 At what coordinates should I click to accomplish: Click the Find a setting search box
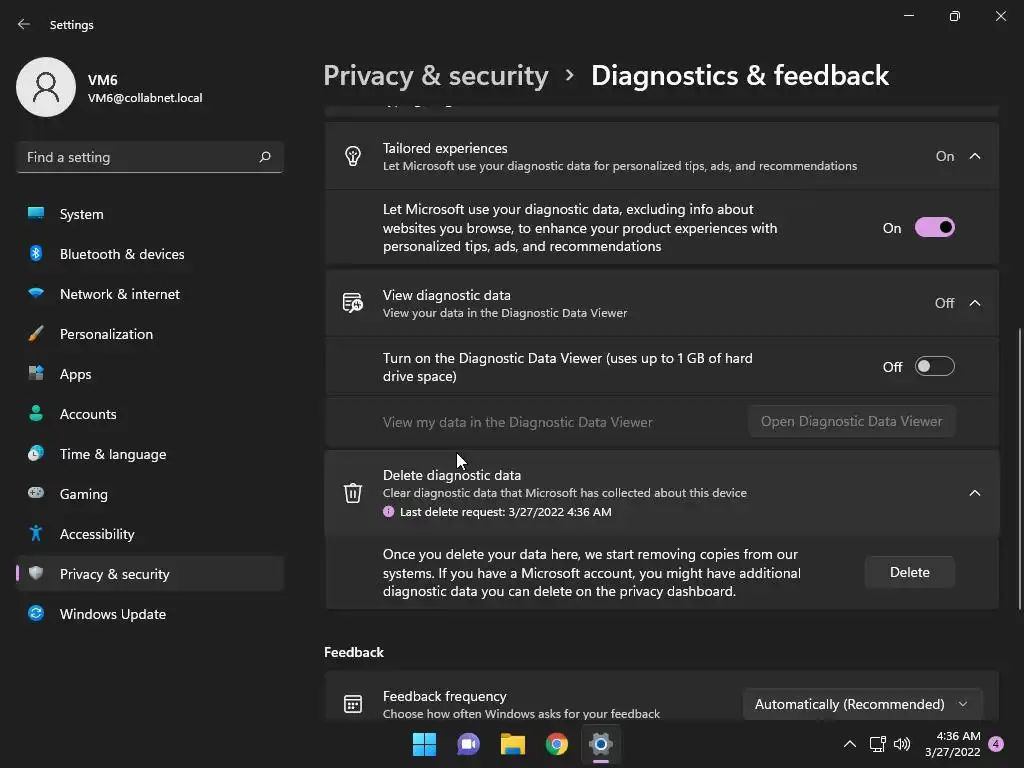[138, 157]
